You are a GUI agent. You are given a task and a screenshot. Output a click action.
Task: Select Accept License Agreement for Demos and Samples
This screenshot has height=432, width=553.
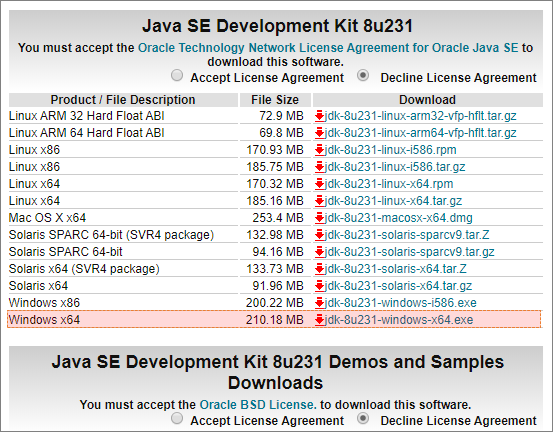click(x=177, y=419)
